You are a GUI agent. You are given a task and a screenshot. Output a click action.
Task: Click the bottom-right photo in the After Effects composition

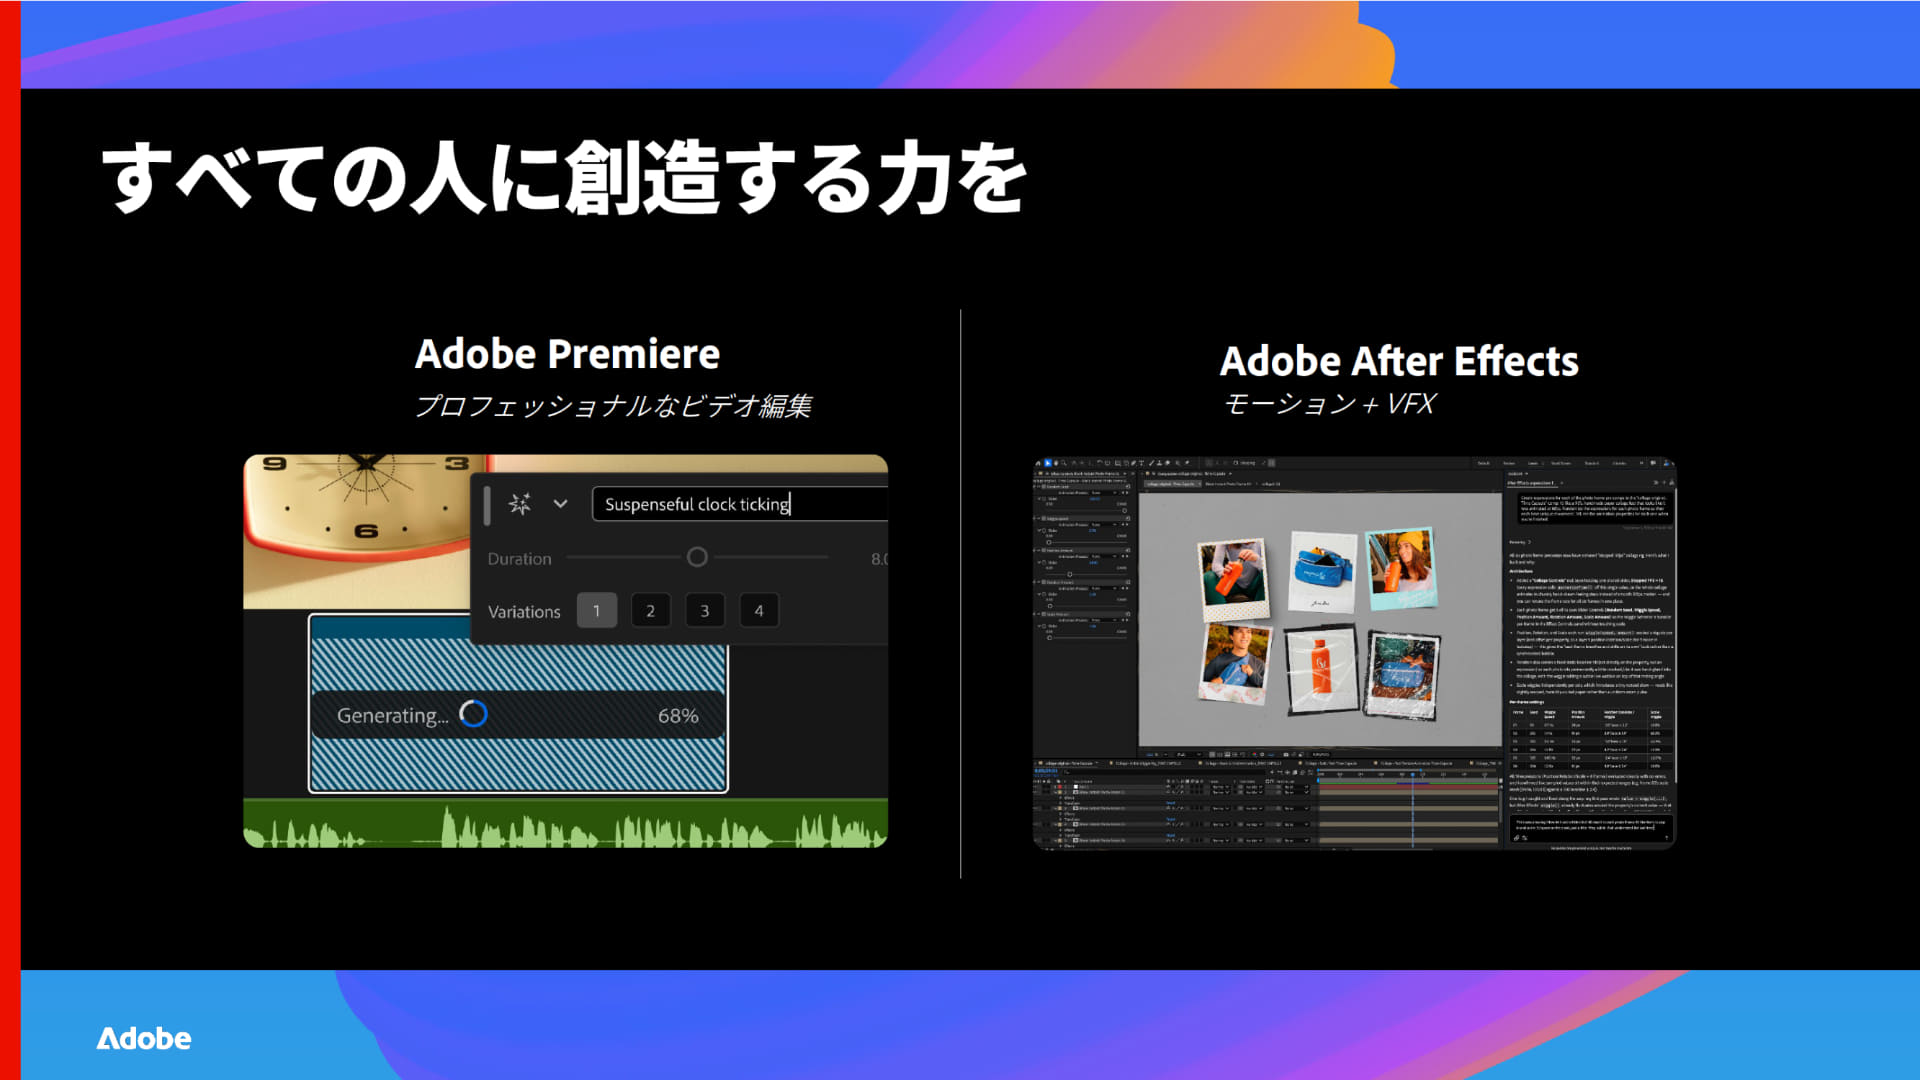[x=1403, y=676]
